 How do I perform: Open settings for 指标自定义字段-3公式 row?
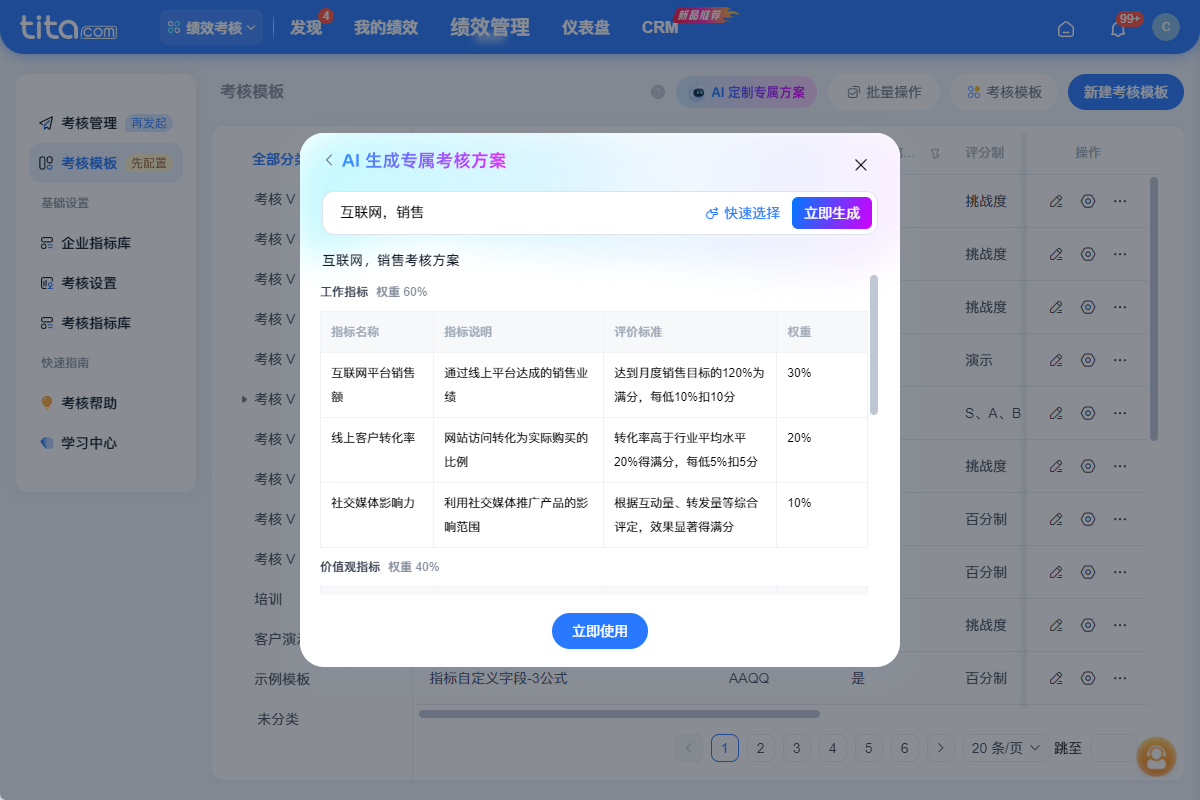pos(1088,678)
